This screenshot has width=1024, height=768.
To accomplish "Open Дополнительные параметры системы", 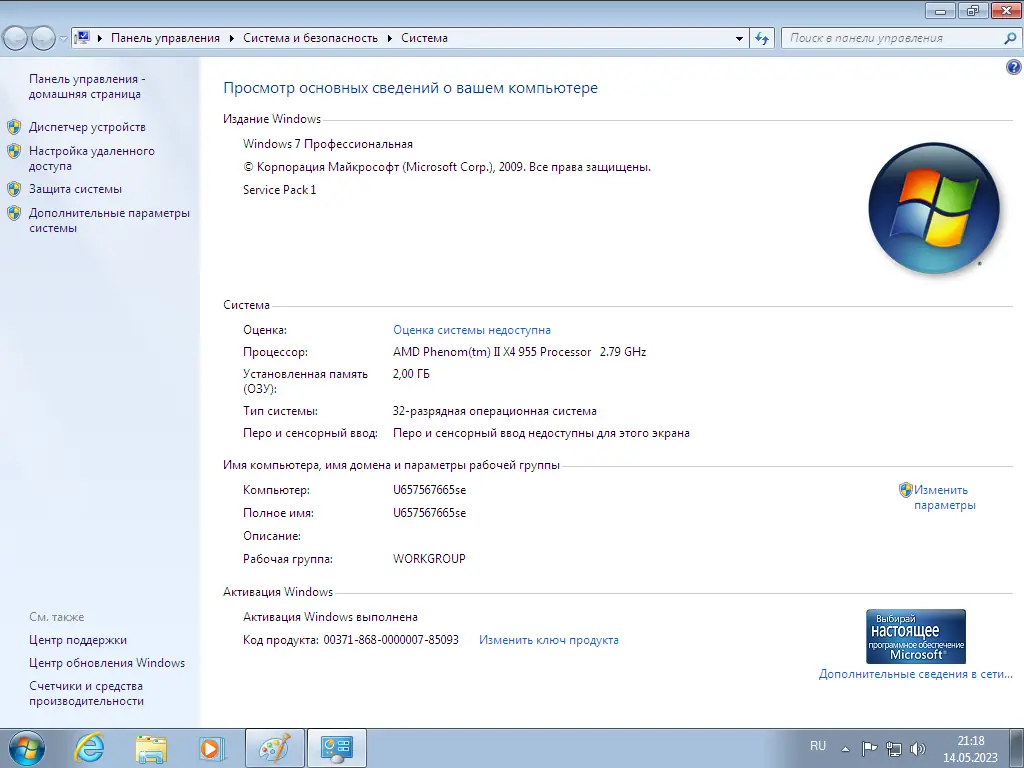I will coord(109,220).
